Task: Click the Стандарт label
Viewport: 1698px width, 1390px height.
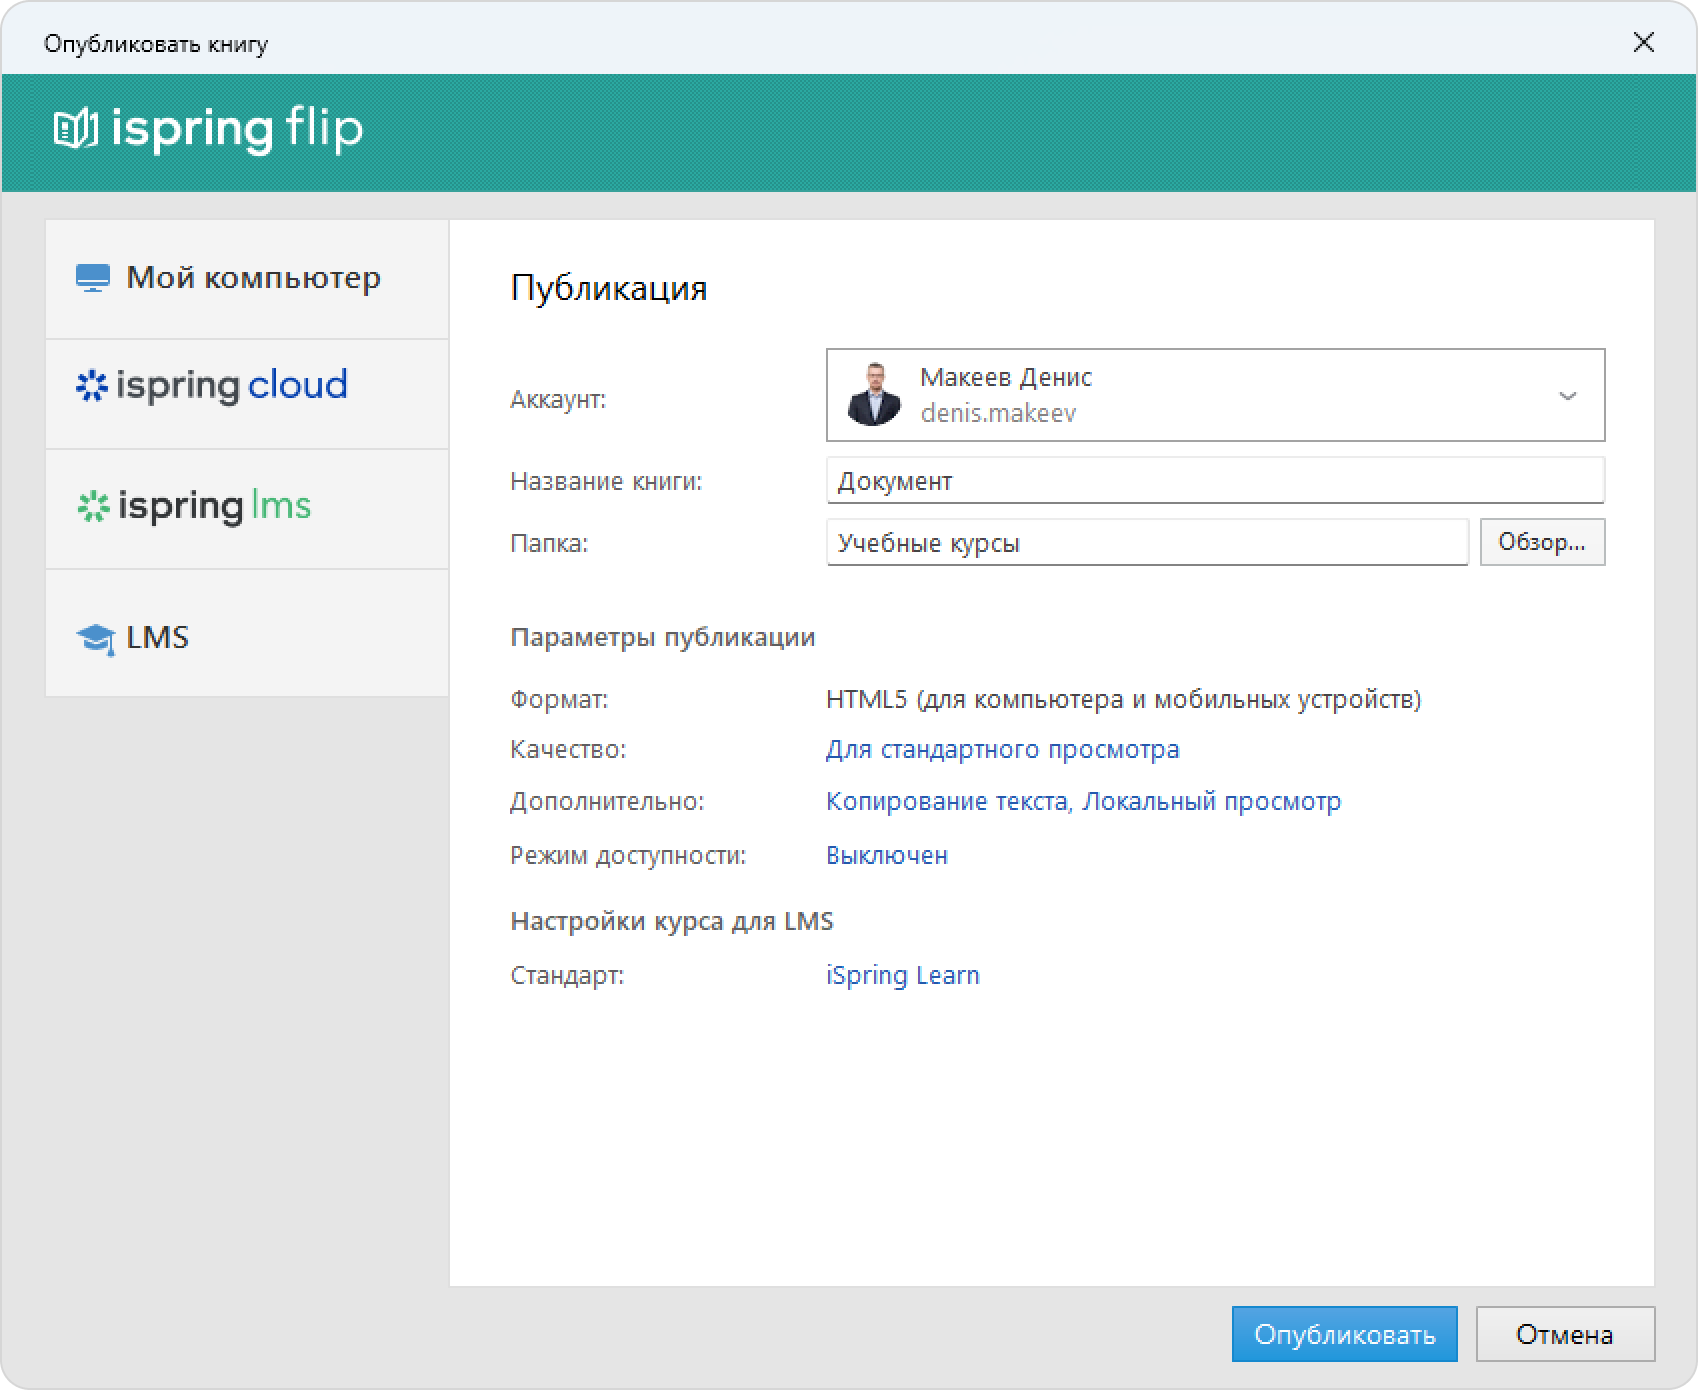Action: click(x=567, y=975)
